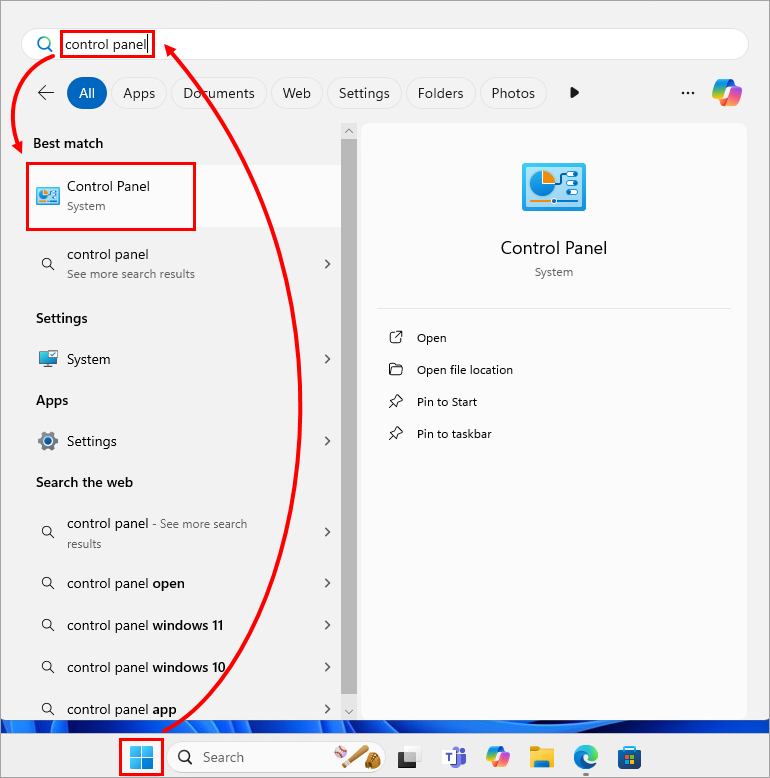Open Microsoft Store from taskbar

tap(629, 757)
